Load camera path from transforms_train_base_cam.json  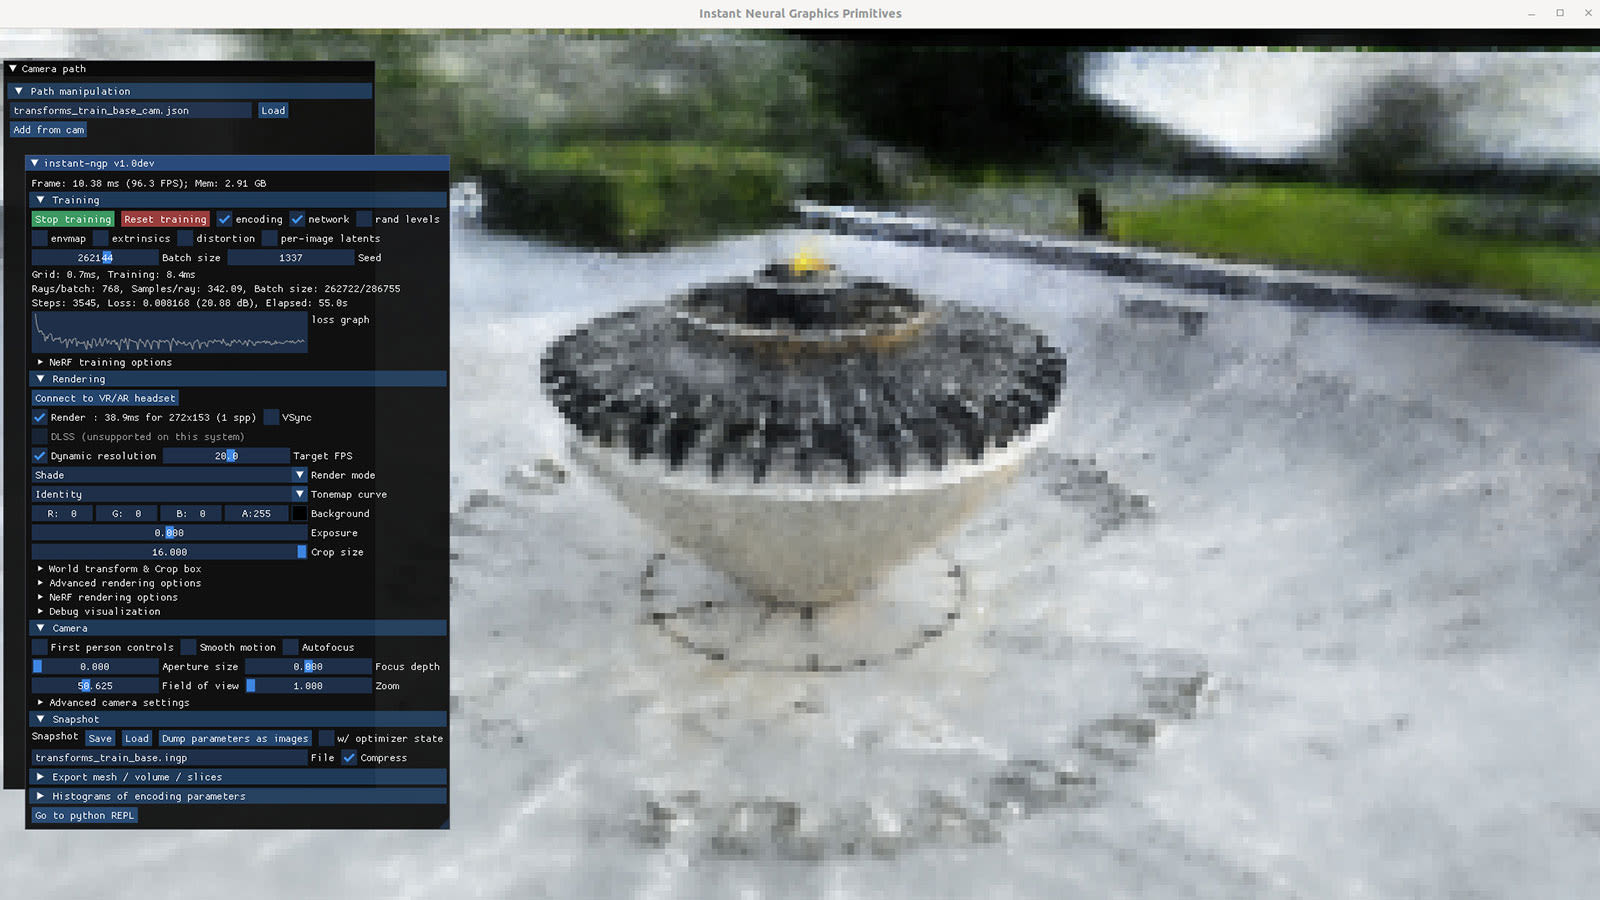(272, 110)
